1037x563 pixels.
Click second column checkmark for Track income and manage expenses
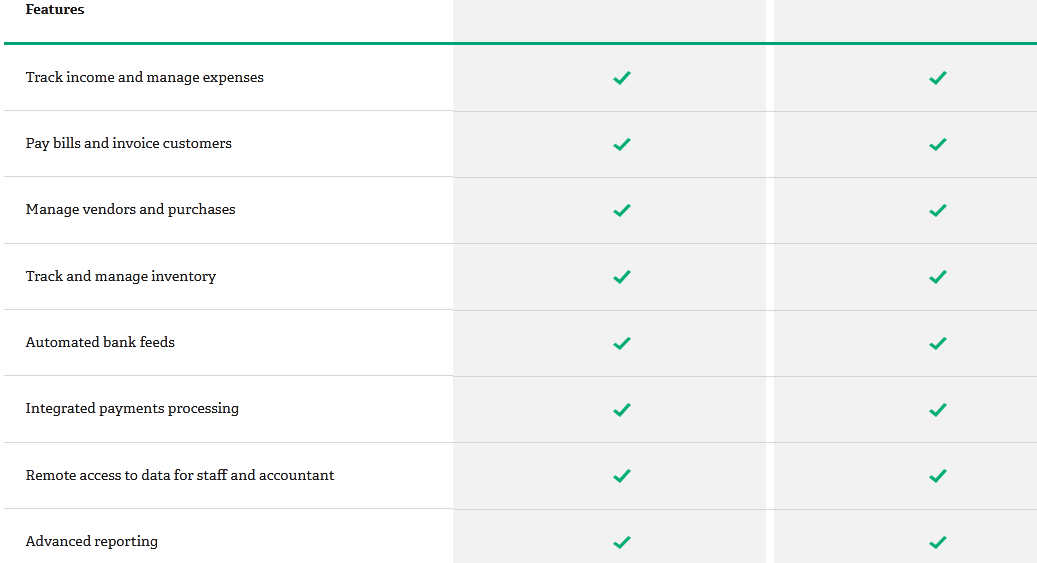938,78
